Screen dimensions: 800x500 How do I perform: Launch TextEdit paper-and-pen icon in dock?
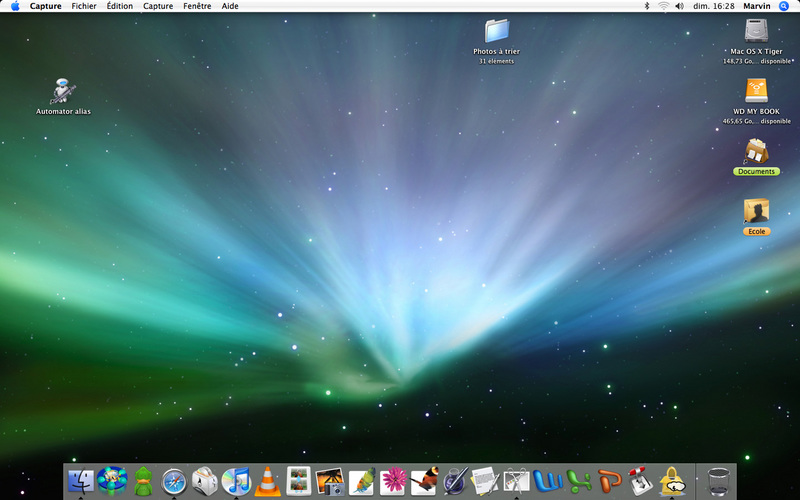485,481
